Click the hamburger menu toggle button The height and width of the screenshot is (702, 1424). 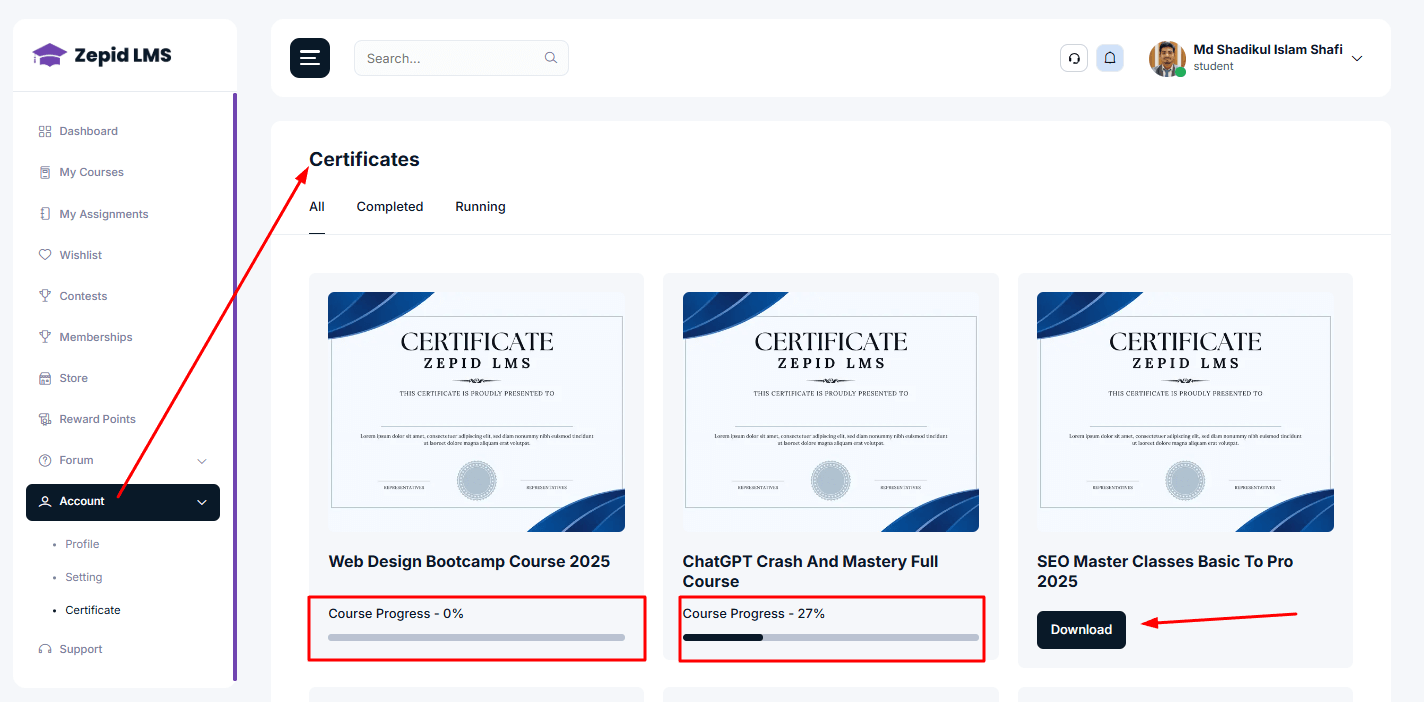click(310, 58)
